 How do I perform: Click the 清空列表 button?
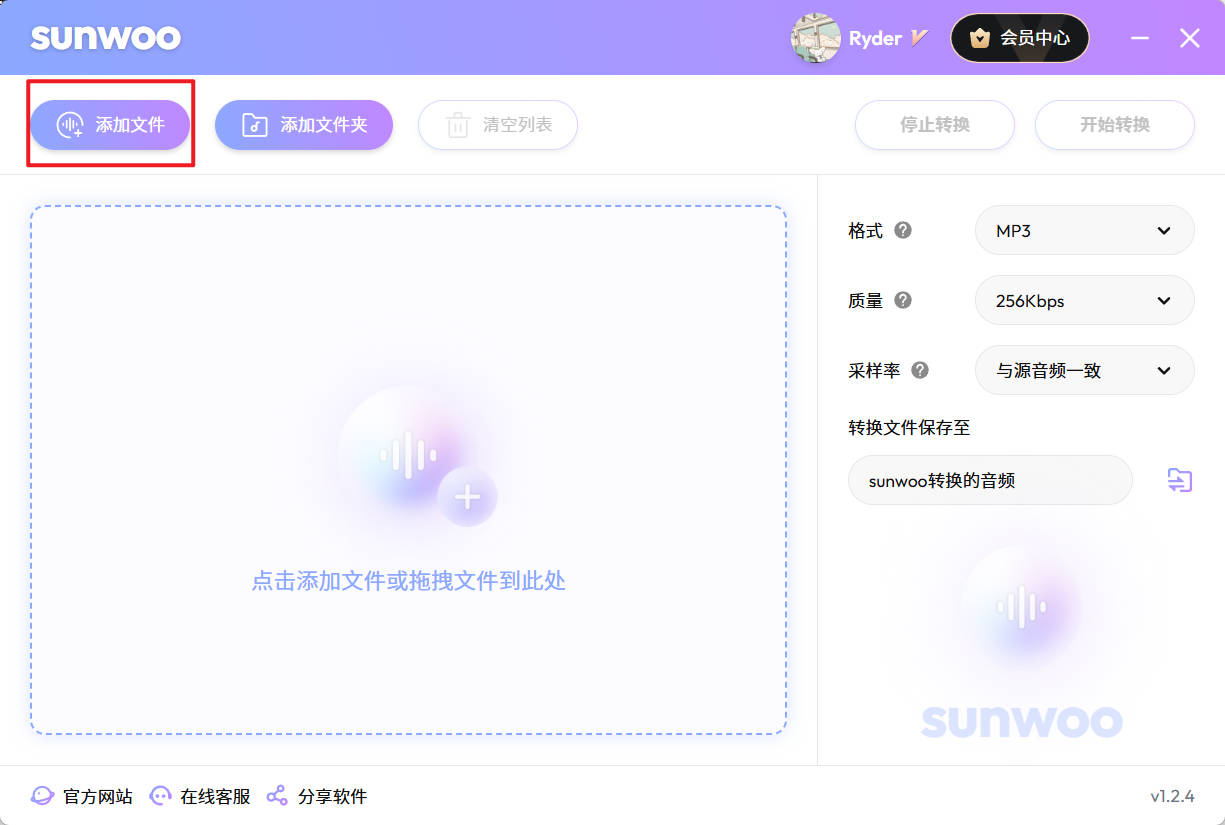[498, 125]
